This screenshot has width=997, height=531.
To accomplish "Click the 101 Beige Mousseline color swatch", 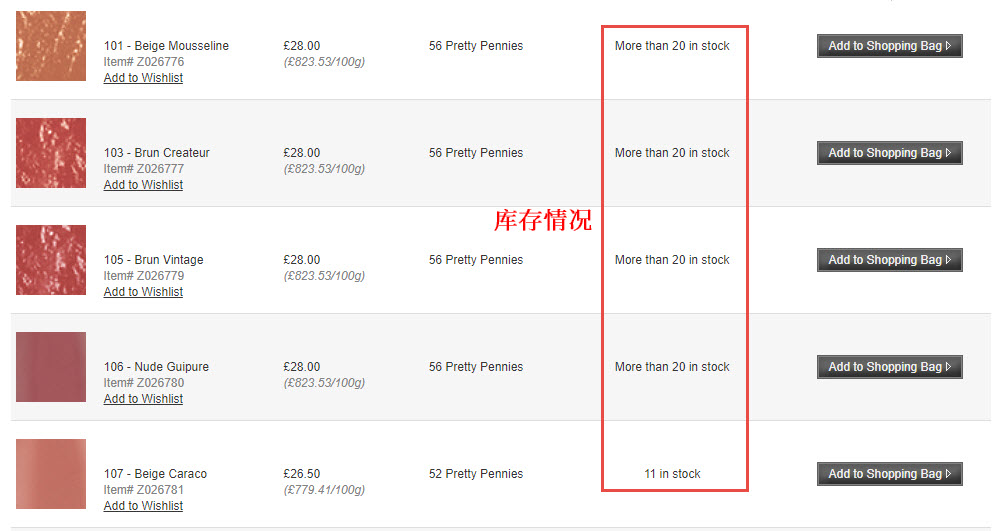I will (51, 46).
